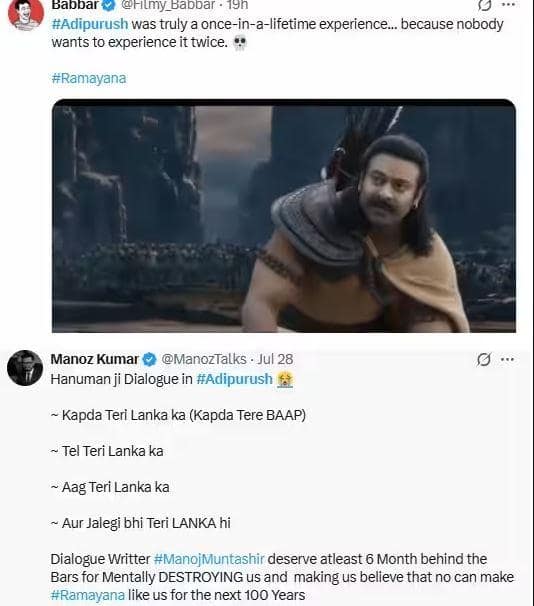Open the Adipurush movie still image
Viewport: 534px width, 606px height.
click(284, 216)
